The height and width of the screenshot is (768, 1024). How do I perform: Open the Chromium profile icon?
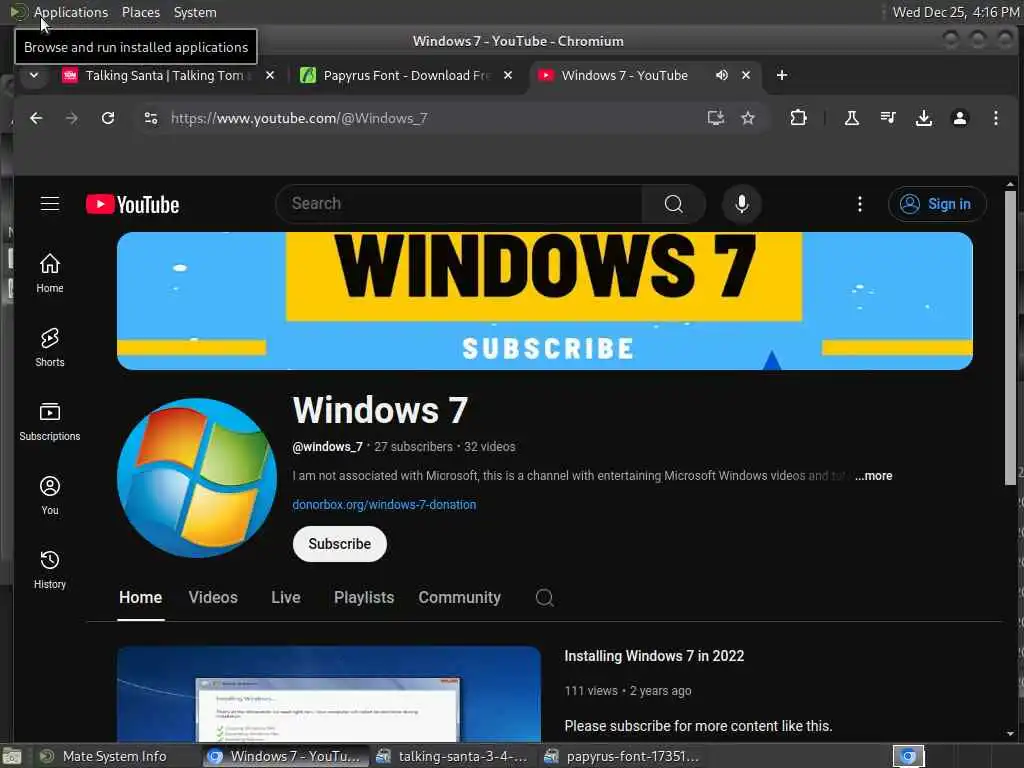pos(959,118)
